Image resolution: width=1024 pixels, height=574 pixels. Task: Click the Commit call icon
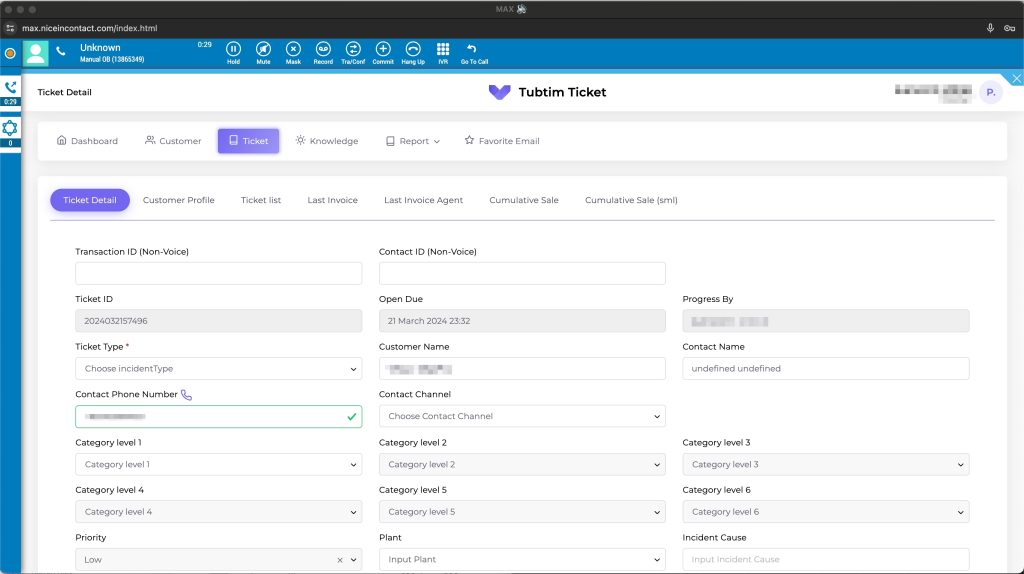[383, 49]
